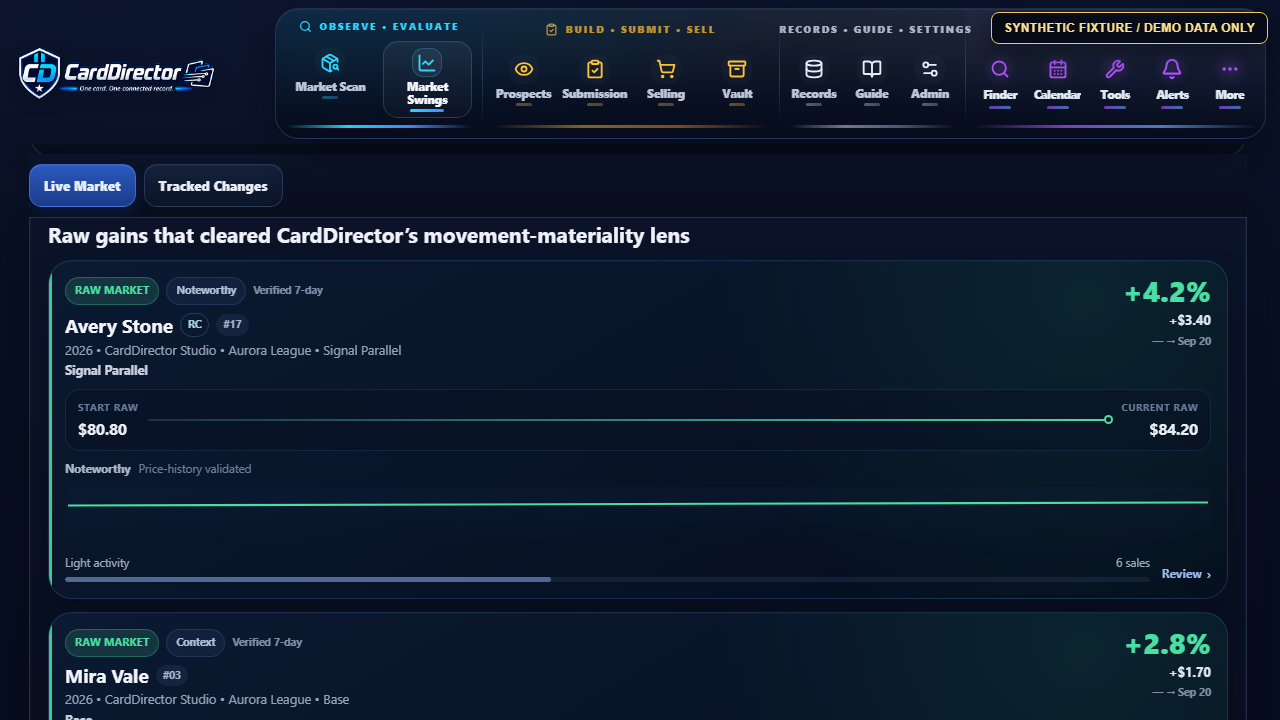Expand the More menu
1280x720 pixels.
[1230, 80]
